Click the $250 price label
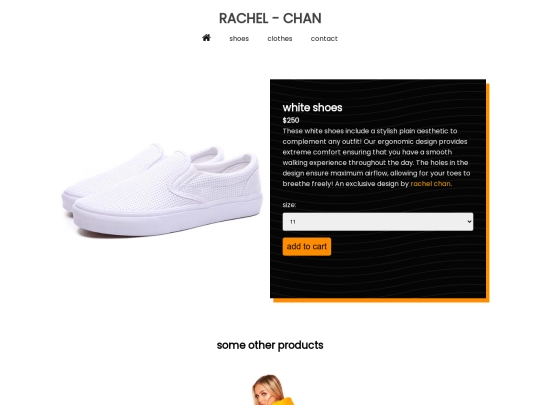 (x=291, y=120)
